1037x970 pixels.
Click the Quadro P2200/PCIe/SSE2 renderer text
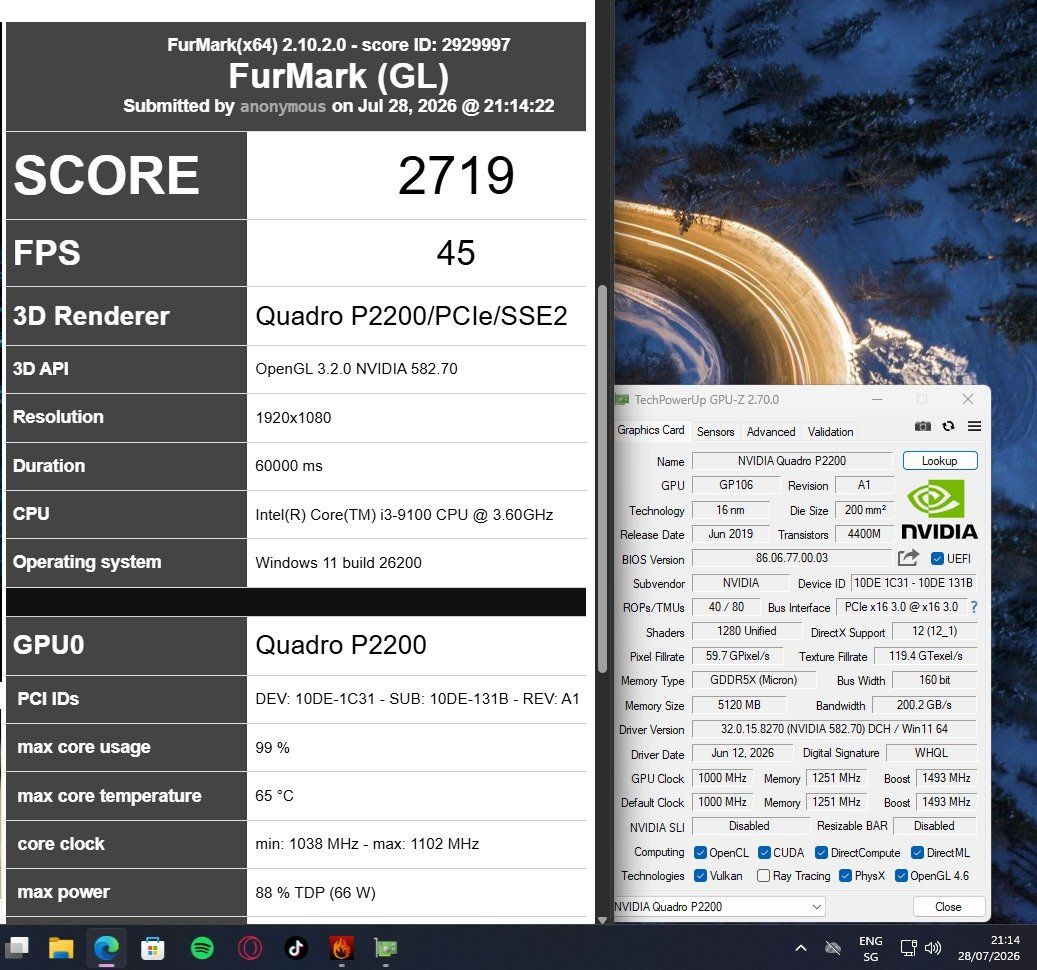411,316
